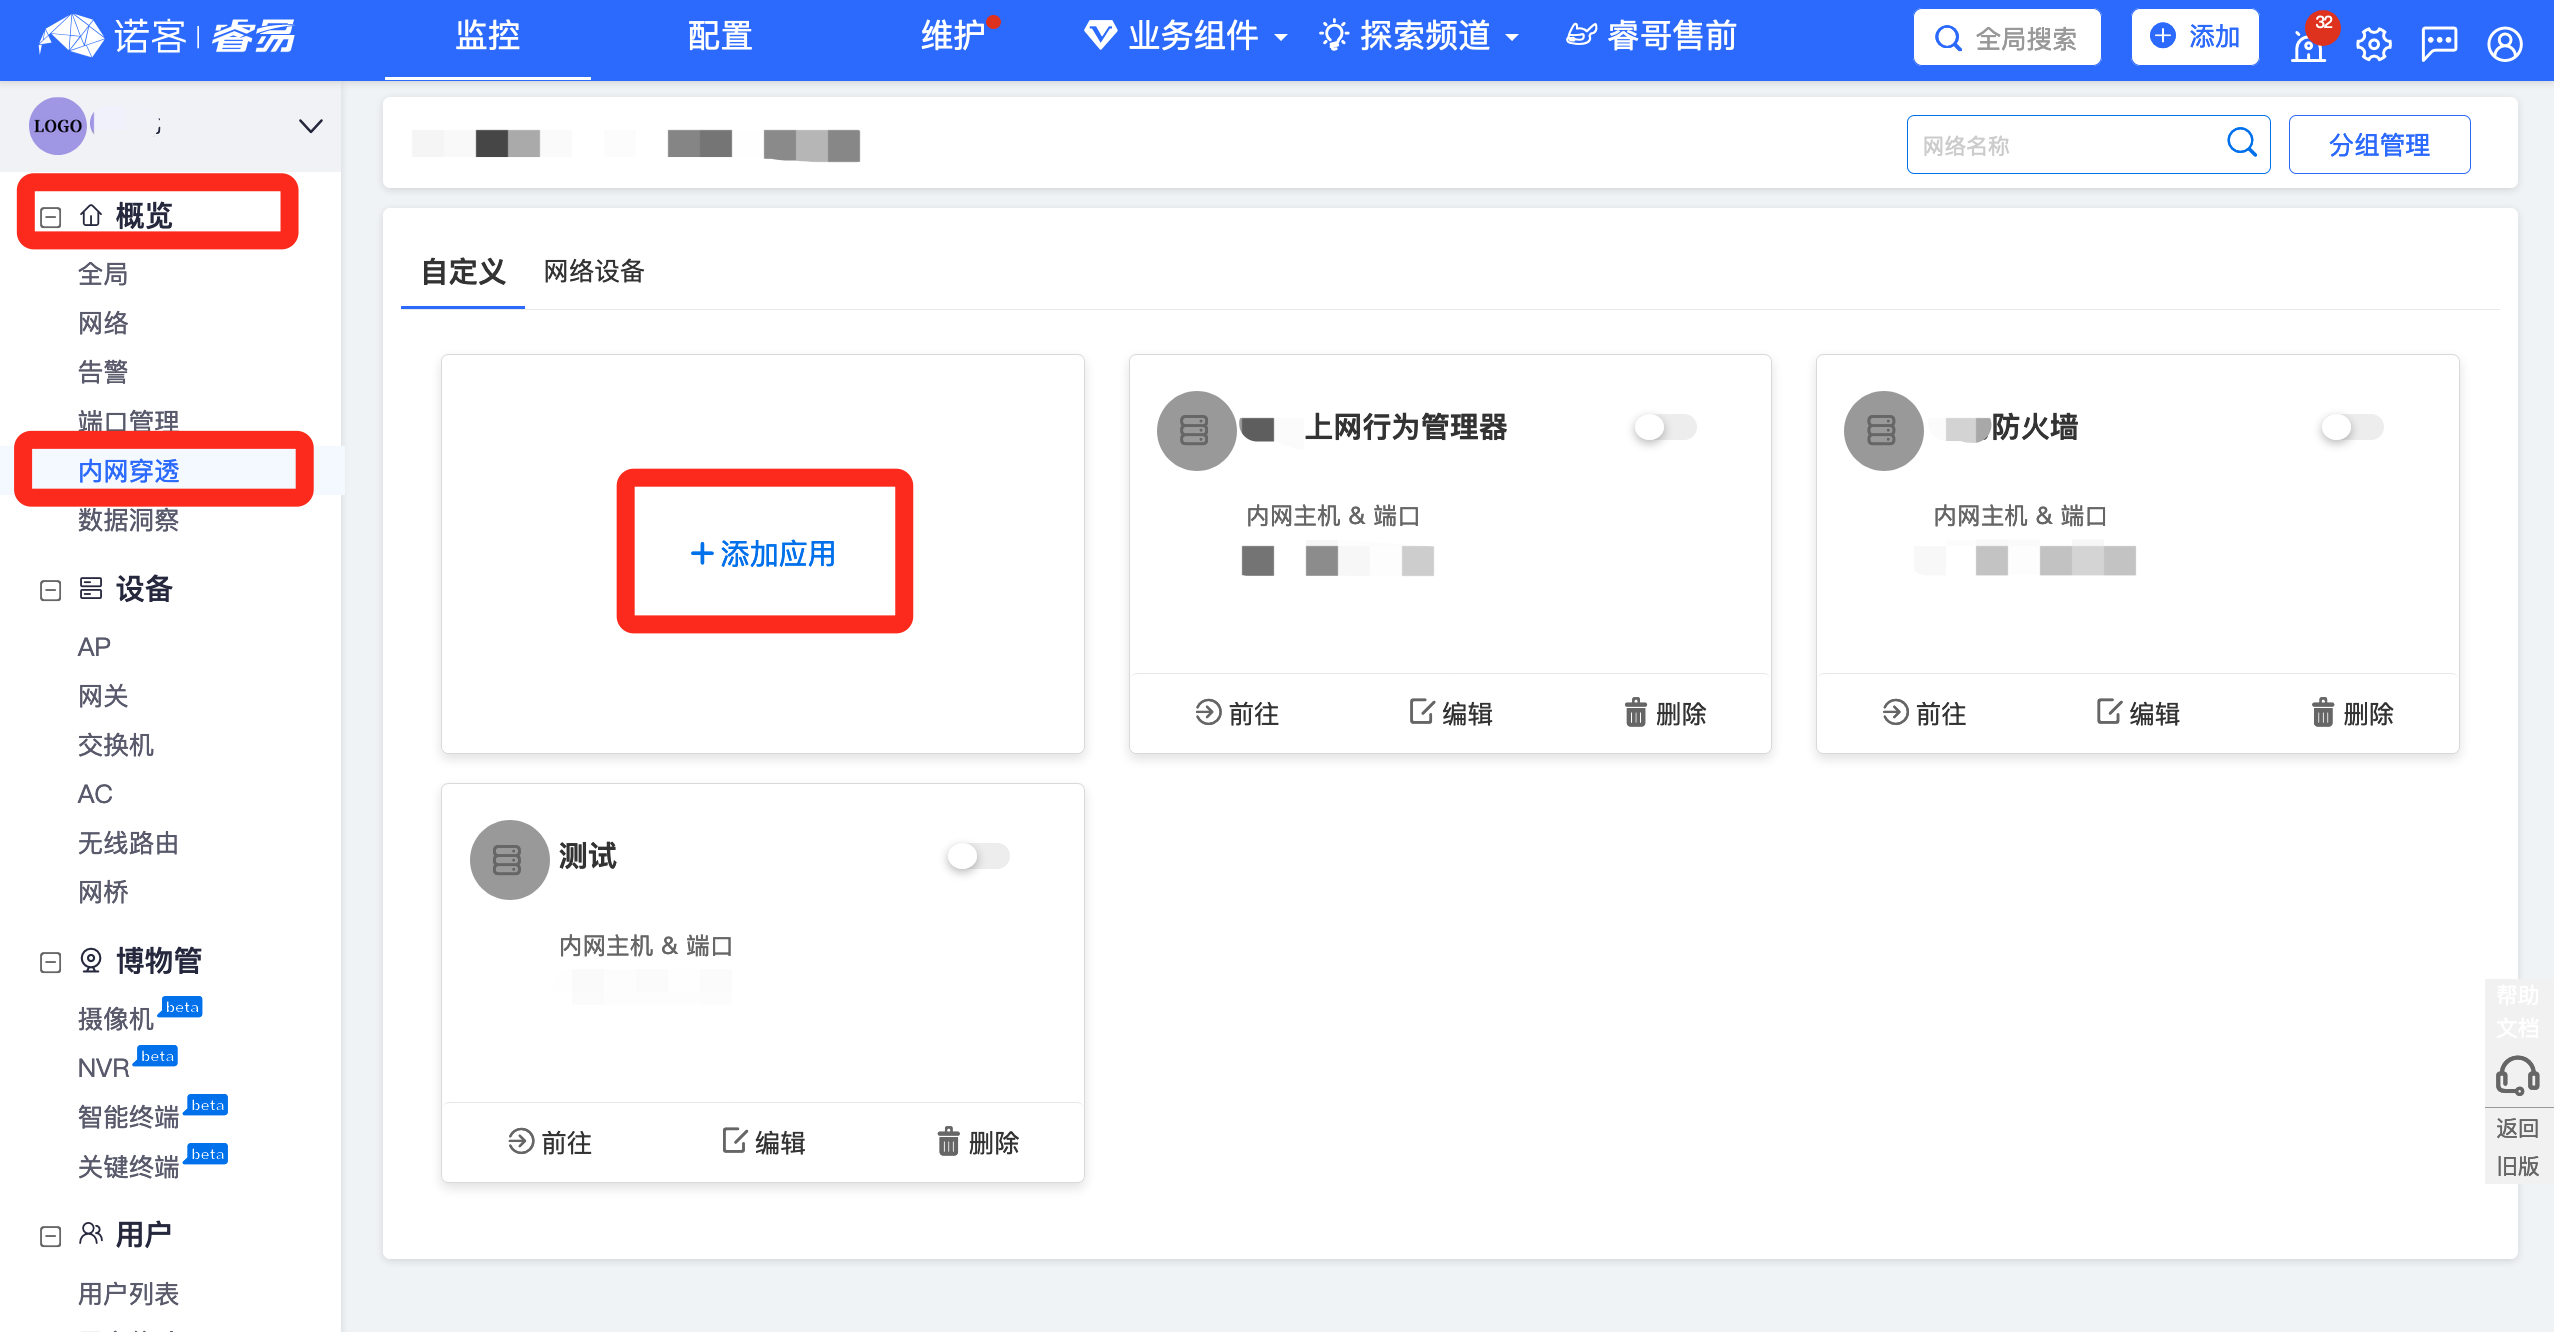Image resolution: width=2554 pixels, height=1332 pixels.
Task: Switch to the 维护 top tab
Action: pyautogui.click(x=953, y=36)
